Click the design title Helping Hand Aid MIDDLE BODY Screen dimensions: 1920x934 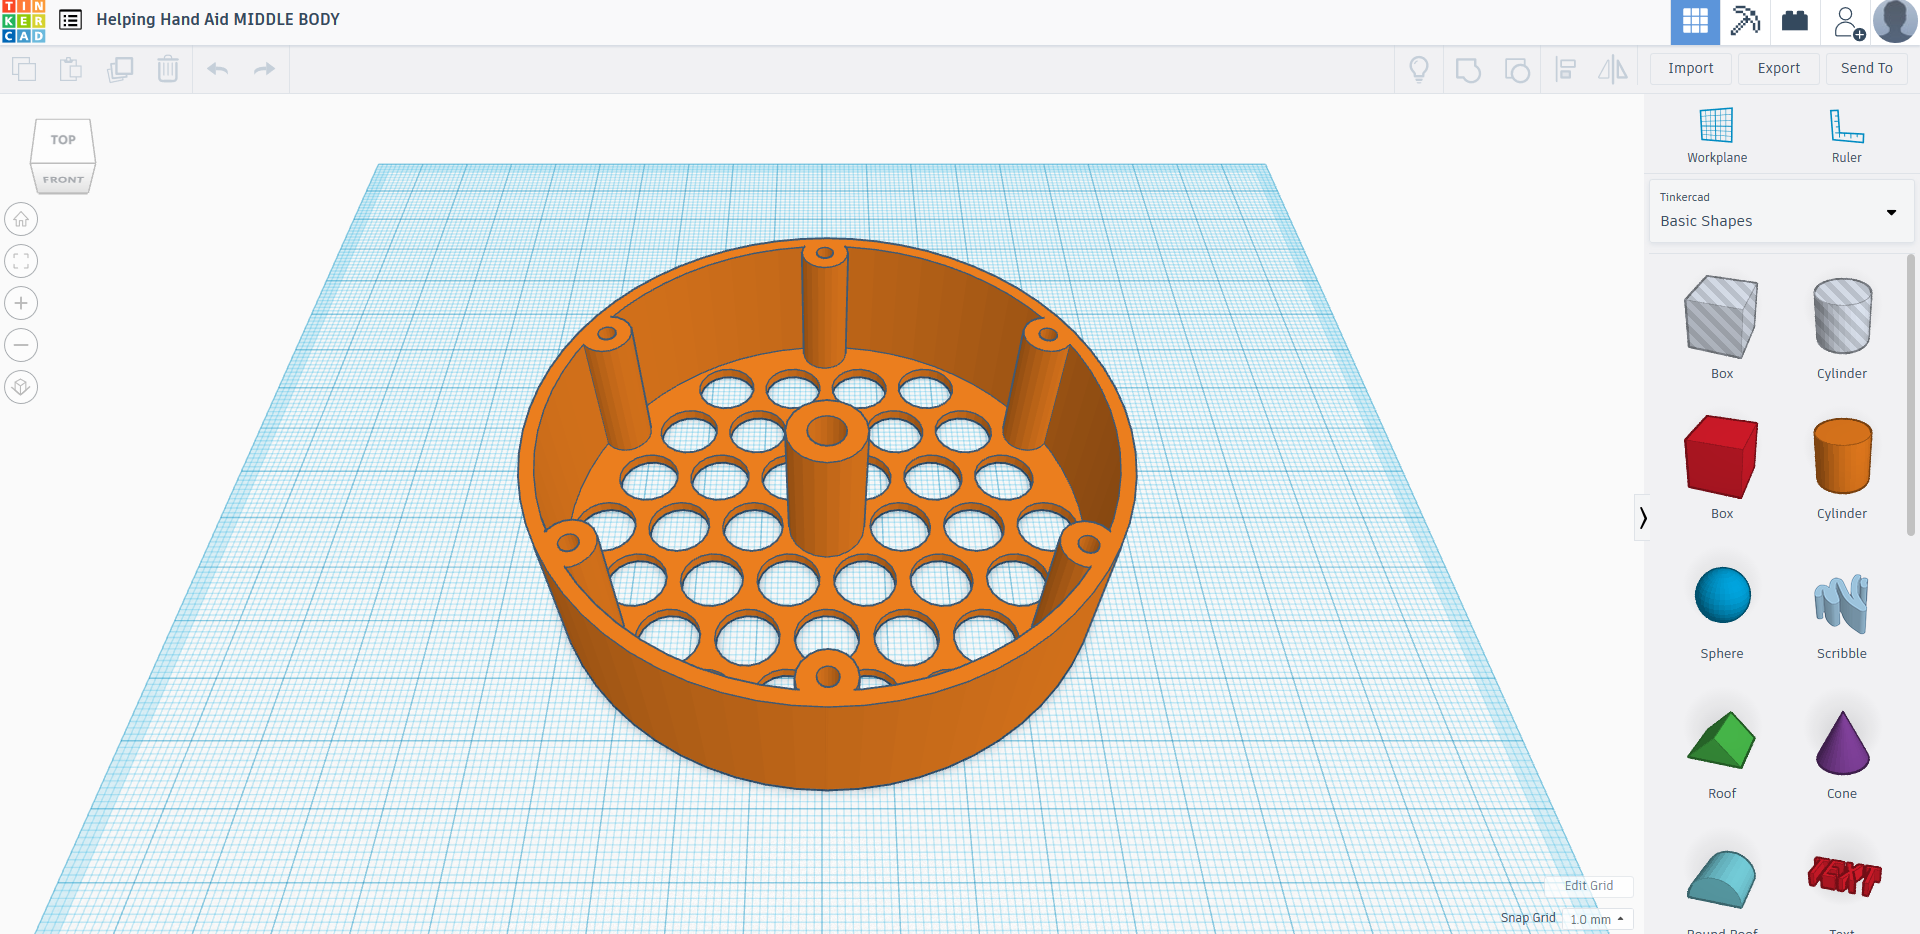[218, 20]
